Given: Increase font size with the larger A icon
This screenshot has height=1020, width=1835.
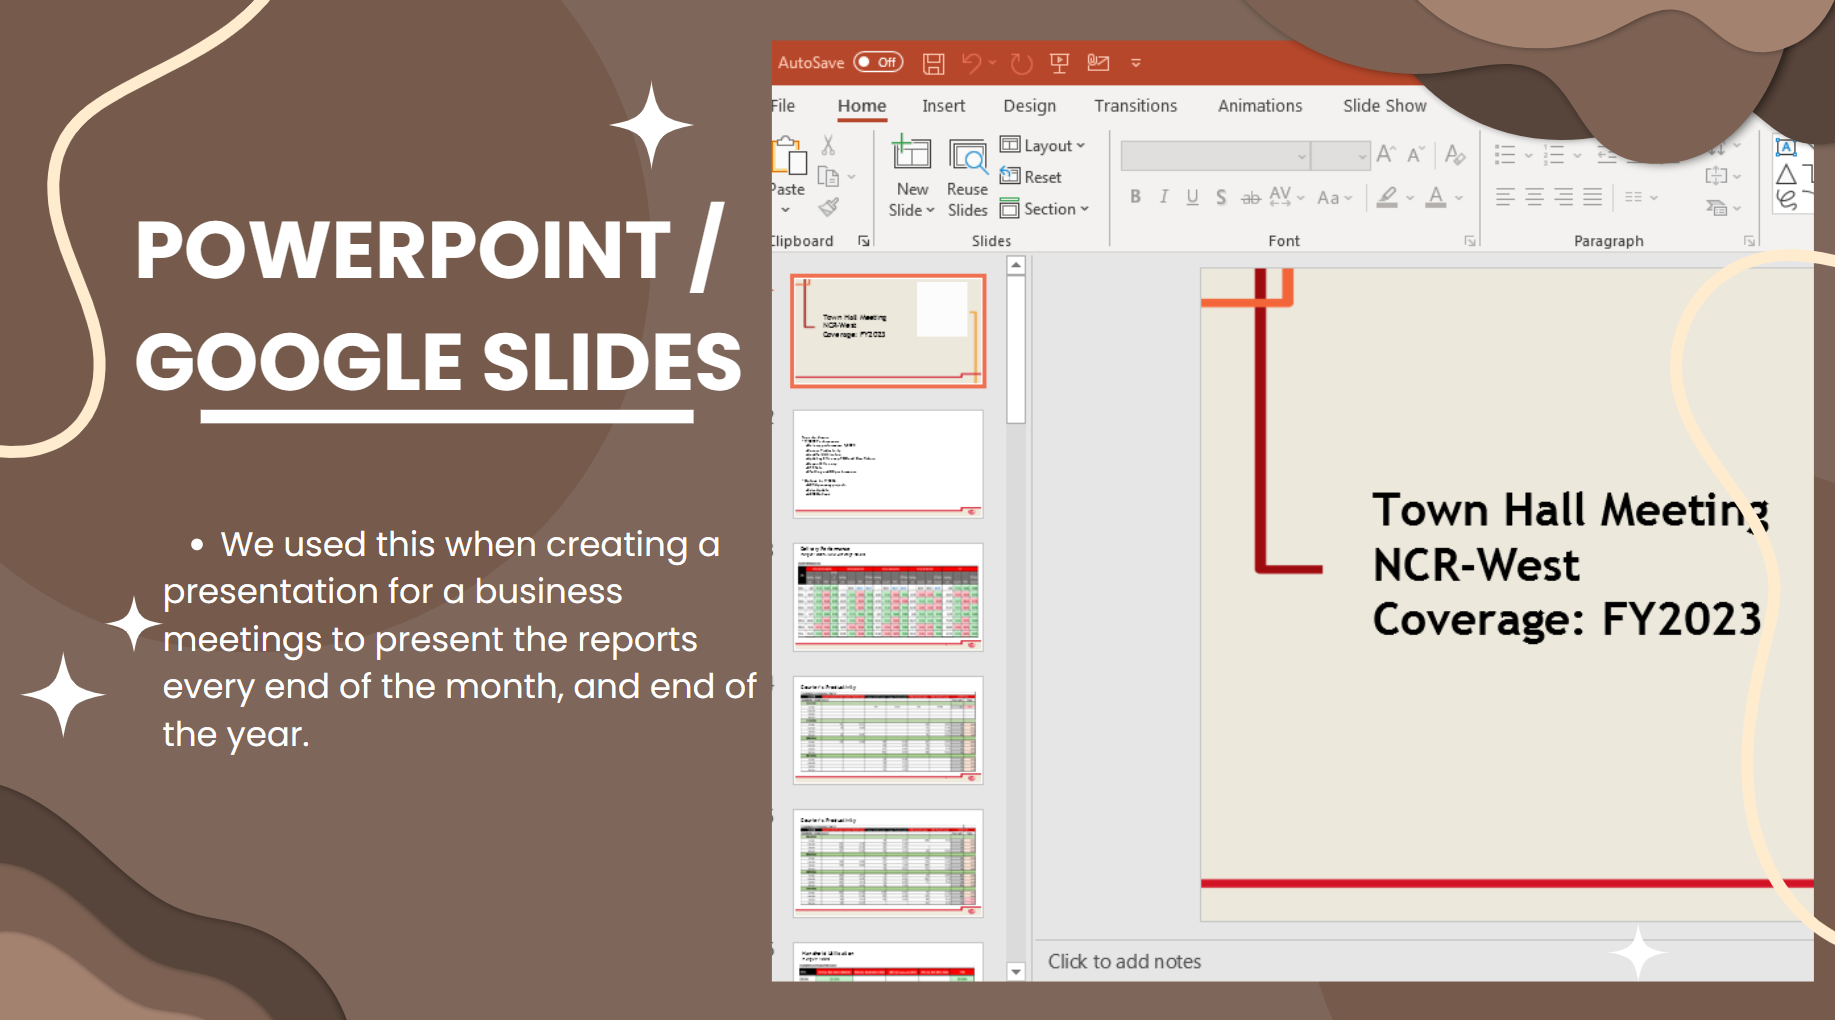Looking at the screenshot, I should point(1386,154).
